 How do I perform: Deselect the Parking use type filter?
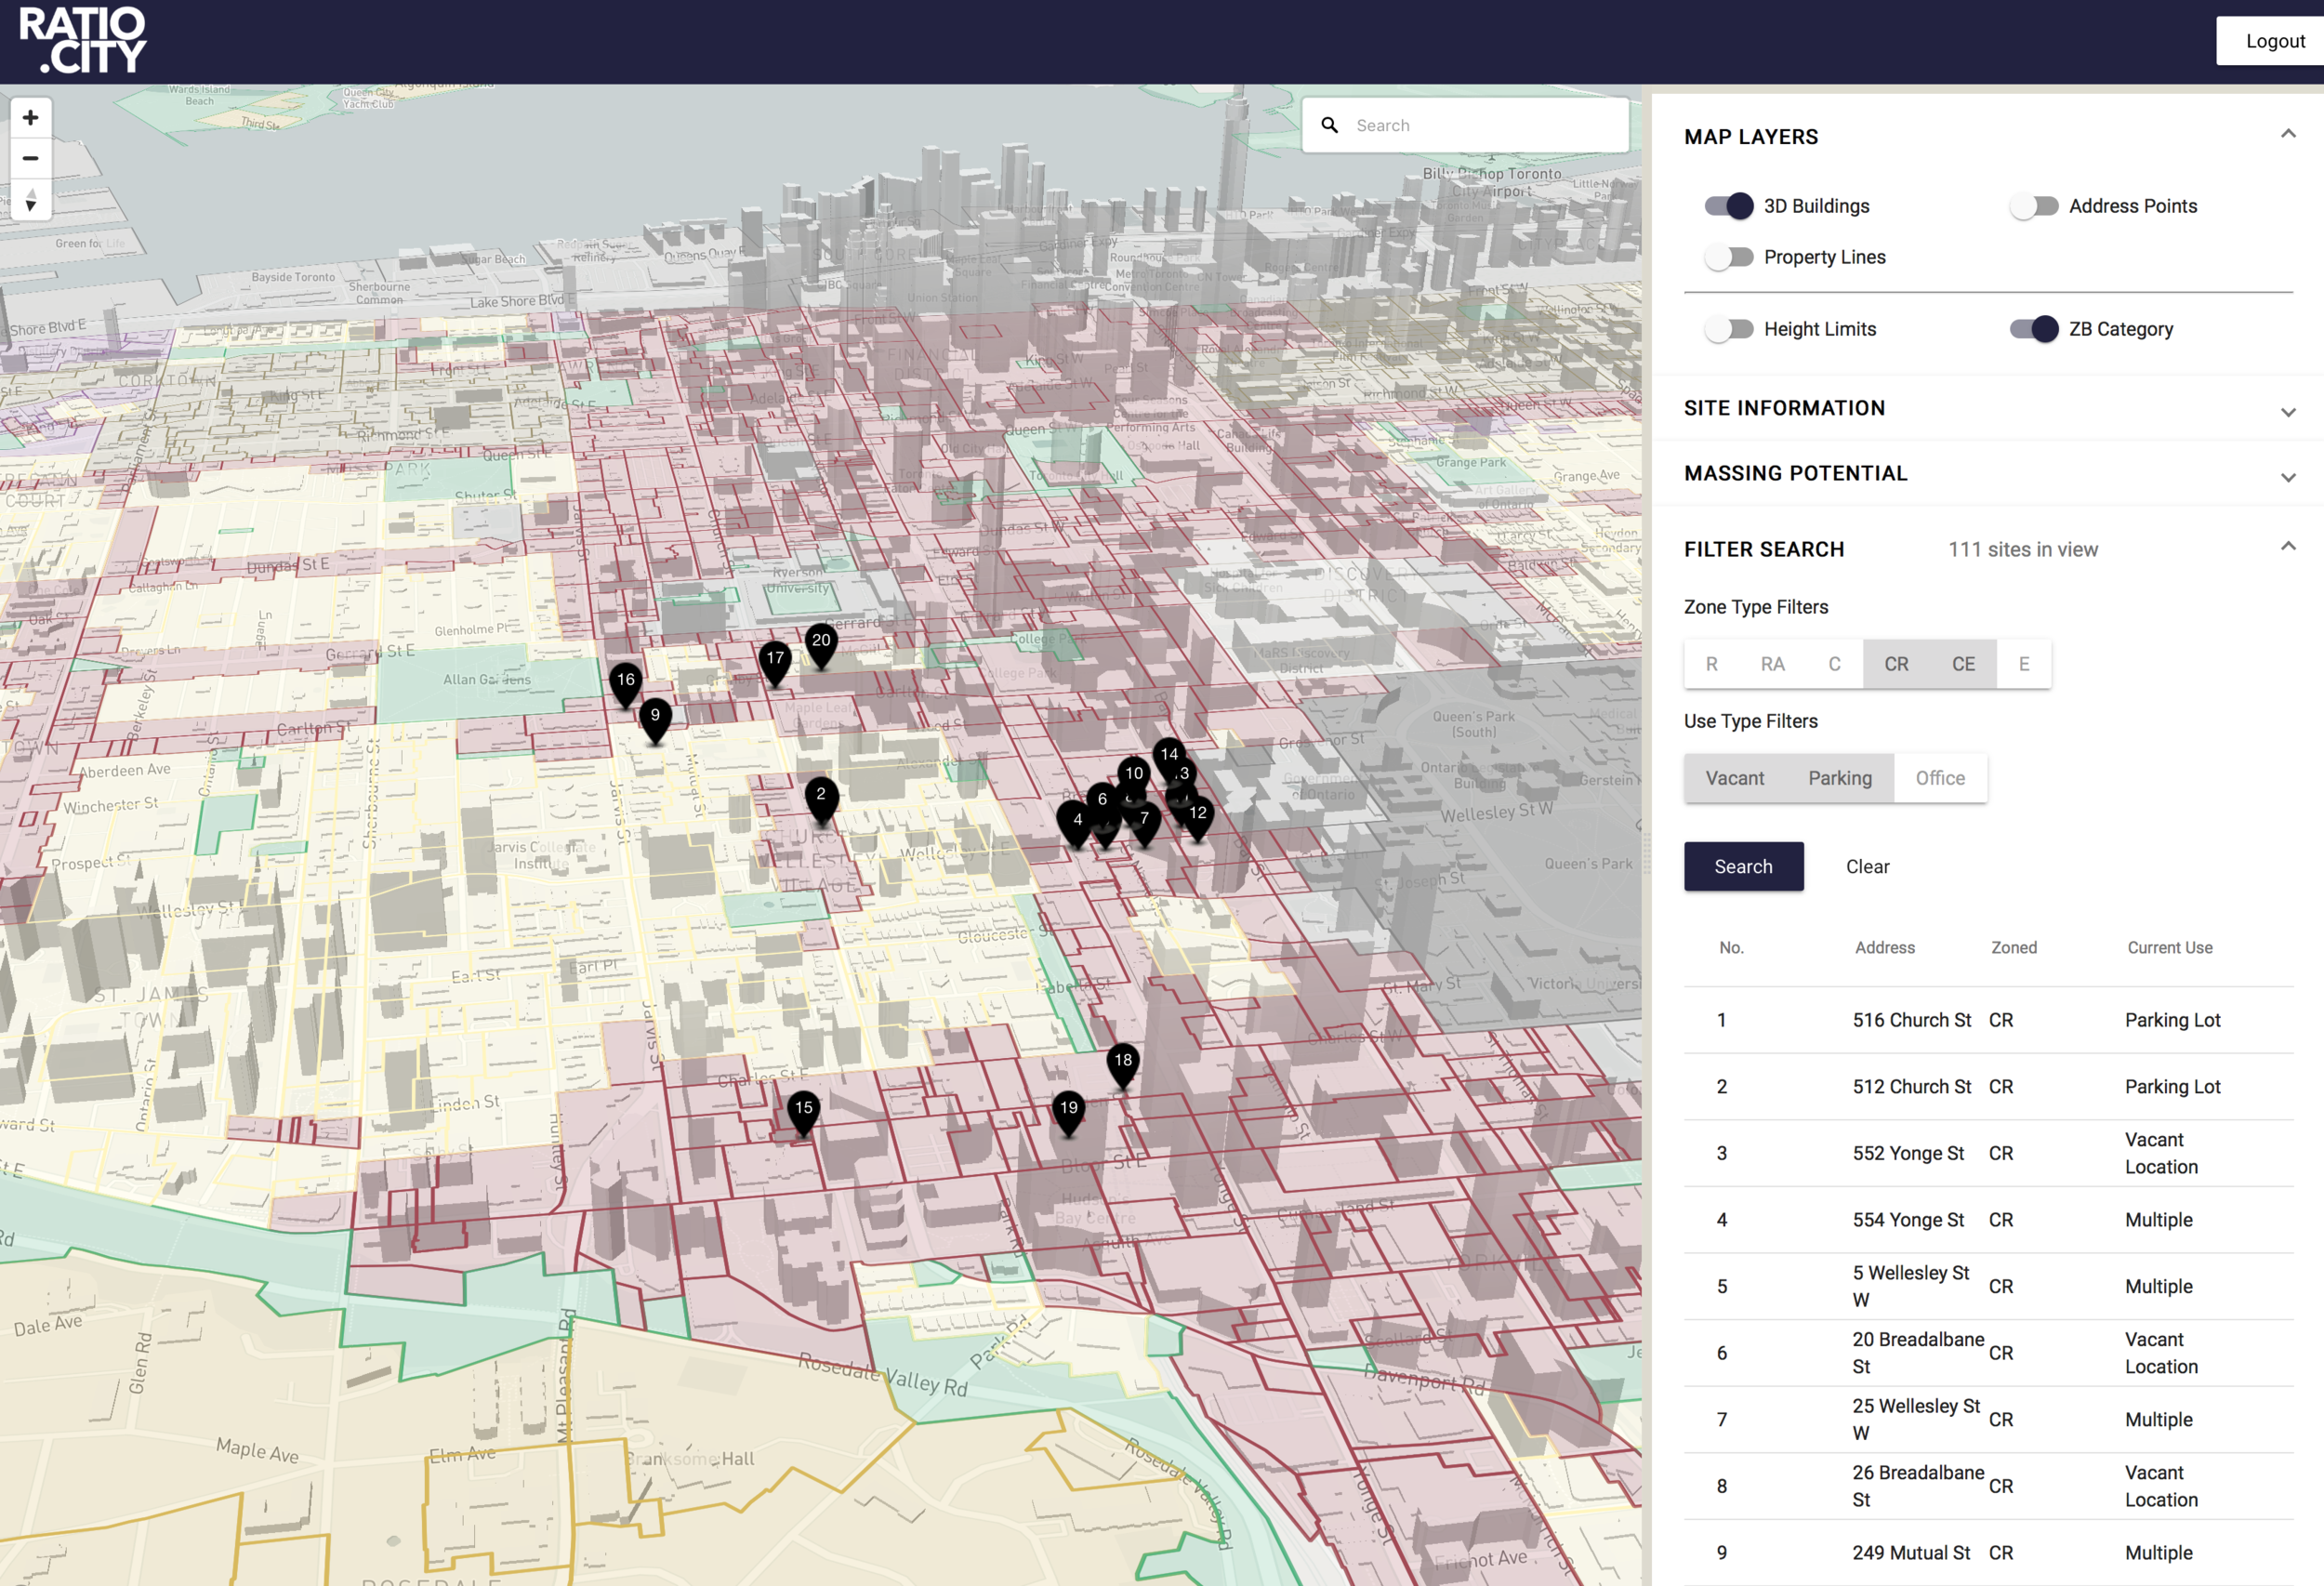1840,778
